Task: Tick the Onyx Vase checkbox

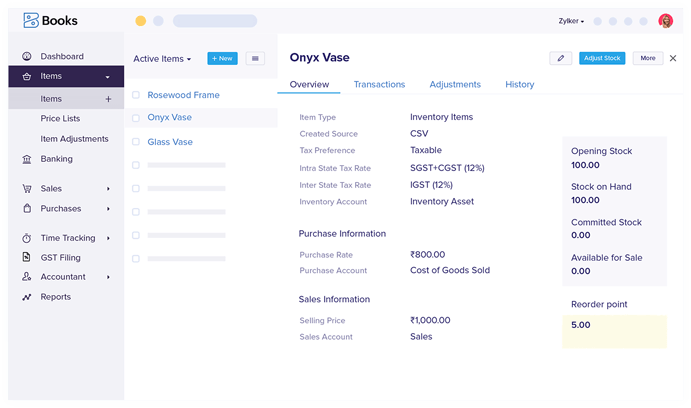Action: coord(136,118)
